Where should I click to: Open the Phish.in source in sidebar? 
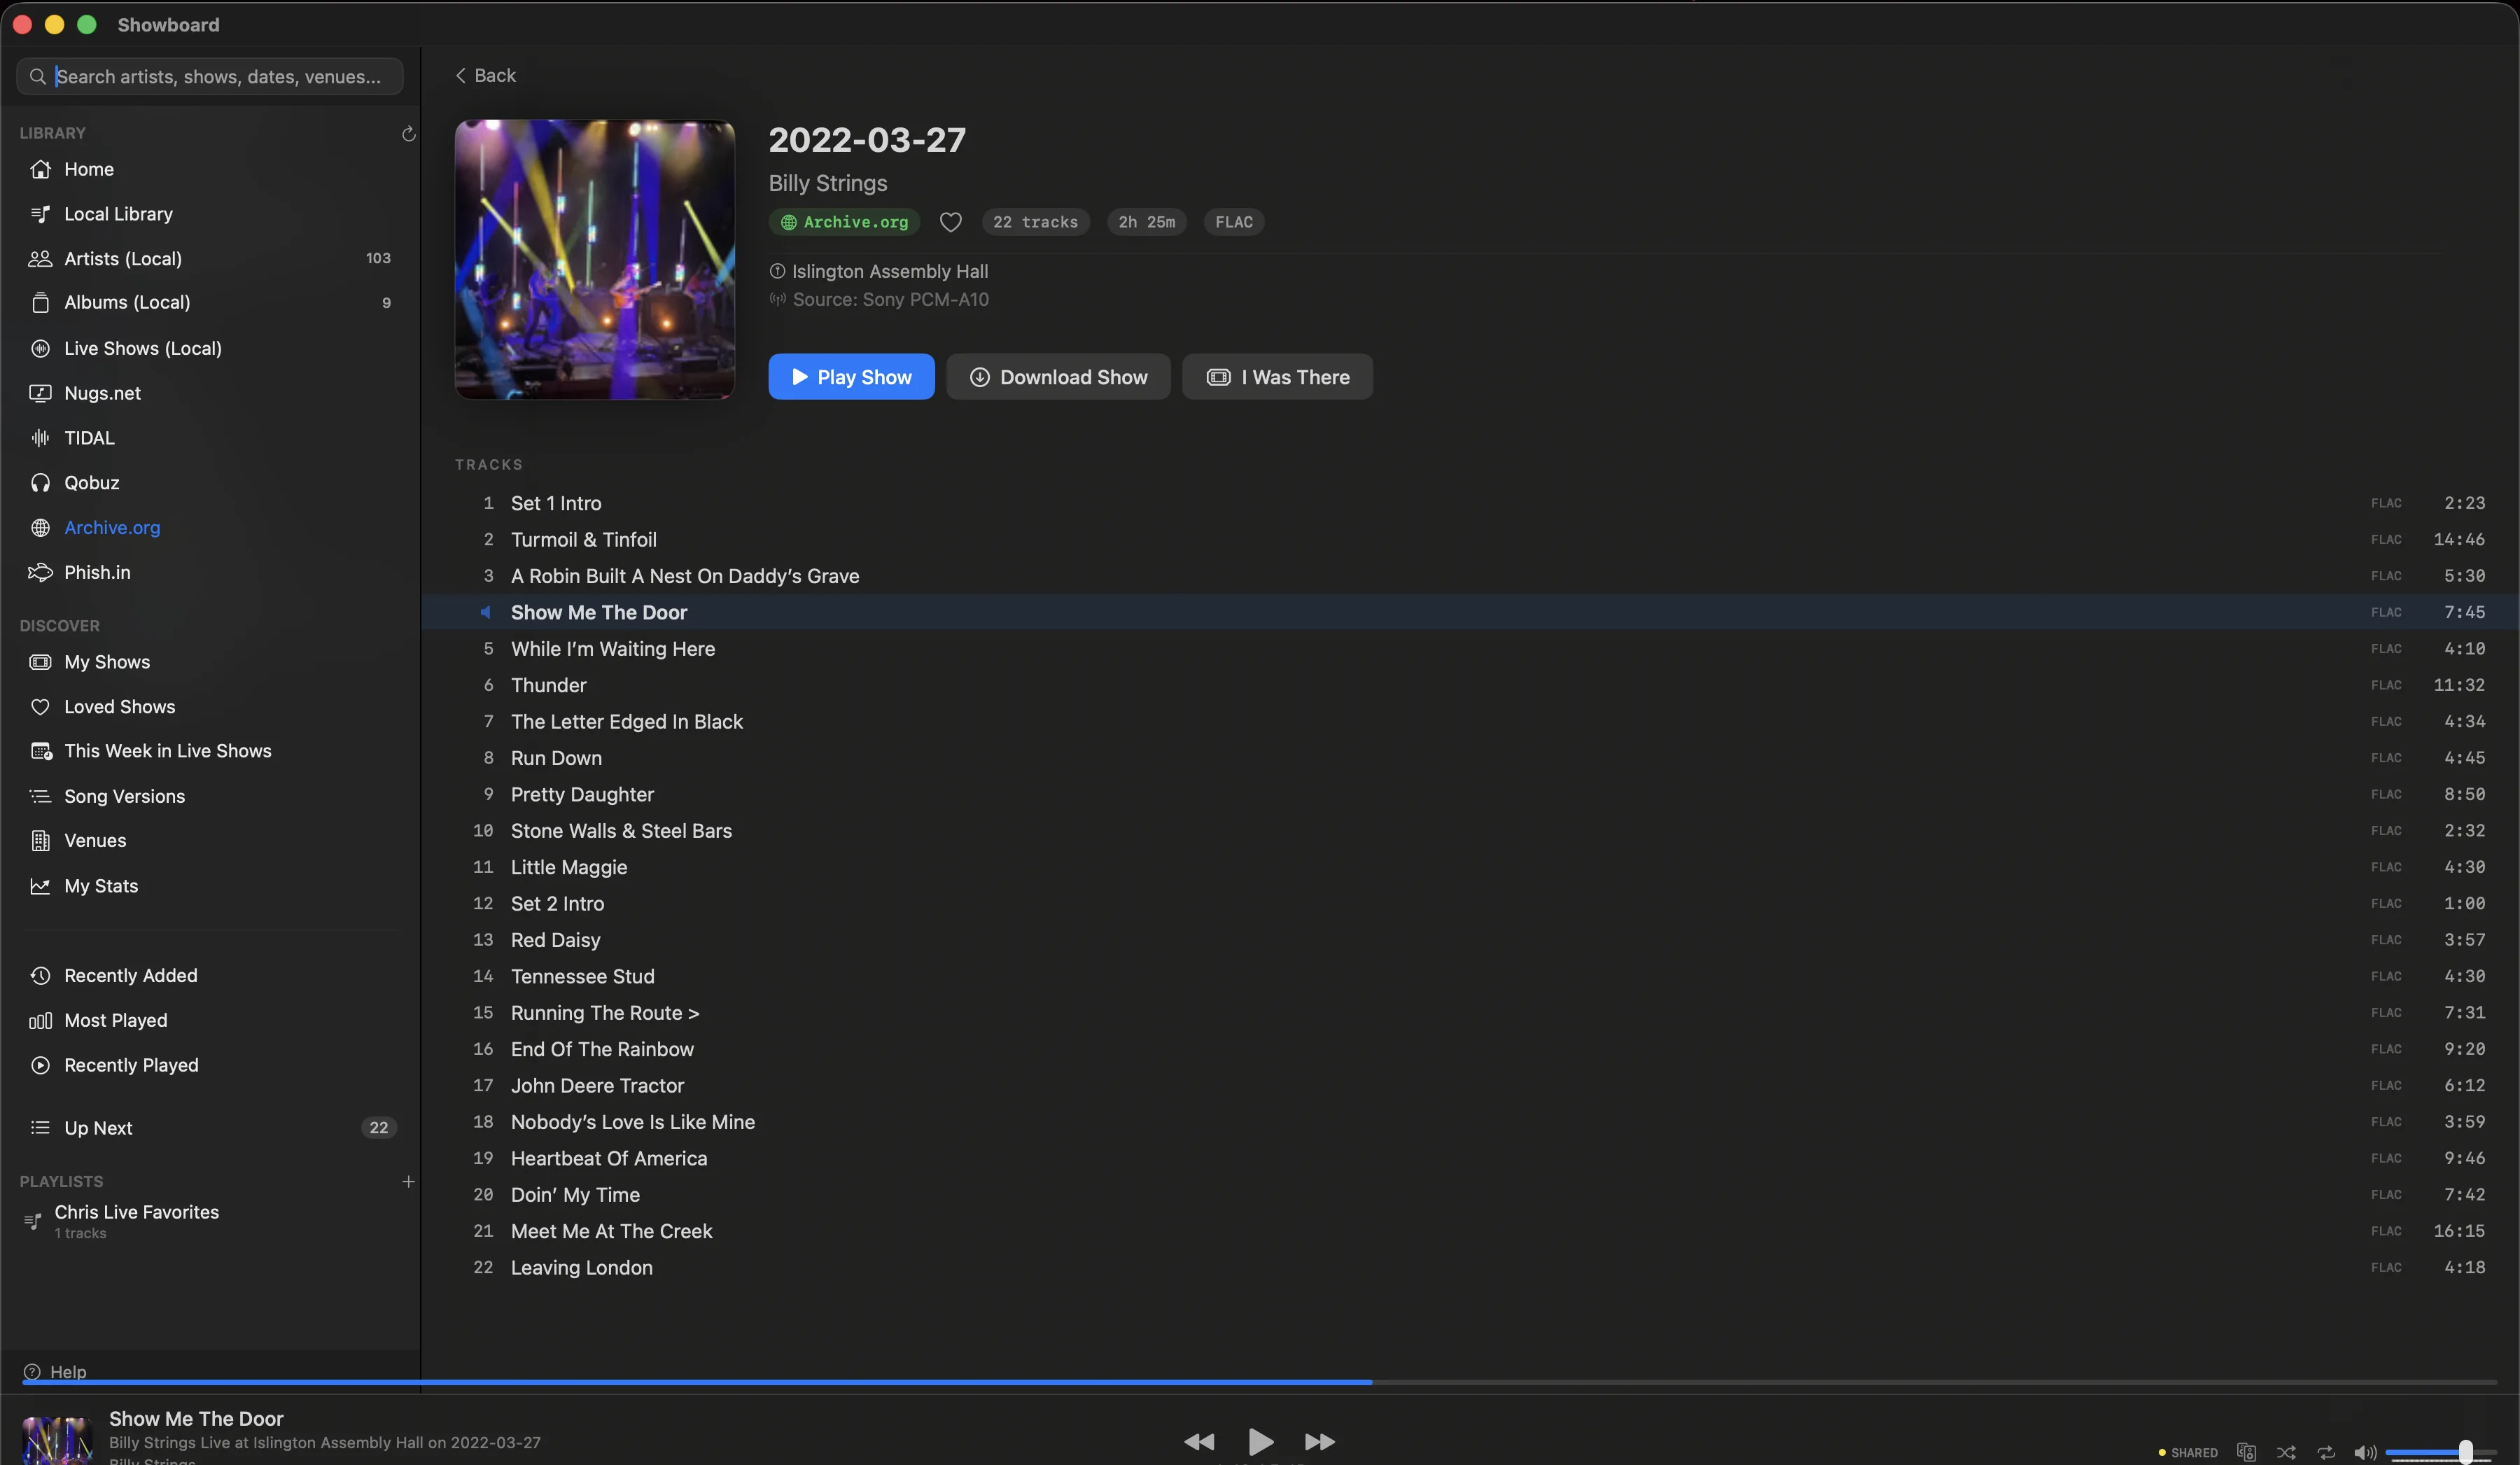tap(97, 572)
